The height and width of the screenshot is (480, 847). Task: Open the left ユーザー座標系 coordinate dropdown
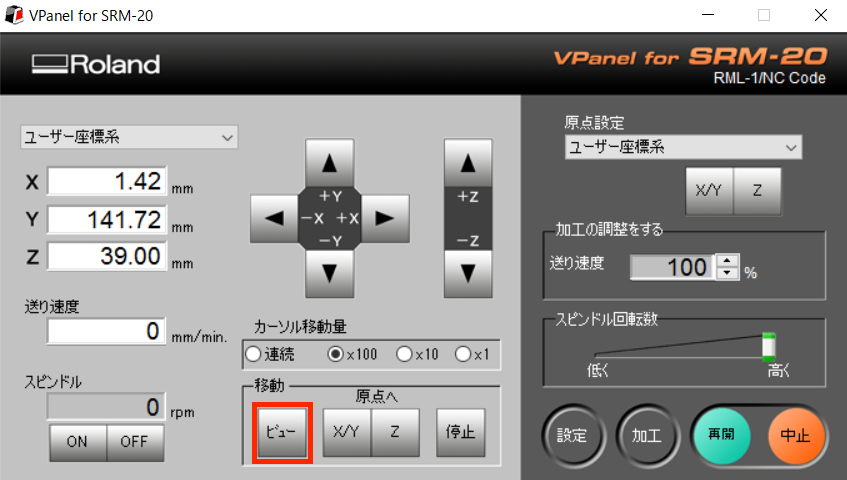pyautogui.click(x=129, y=137)
